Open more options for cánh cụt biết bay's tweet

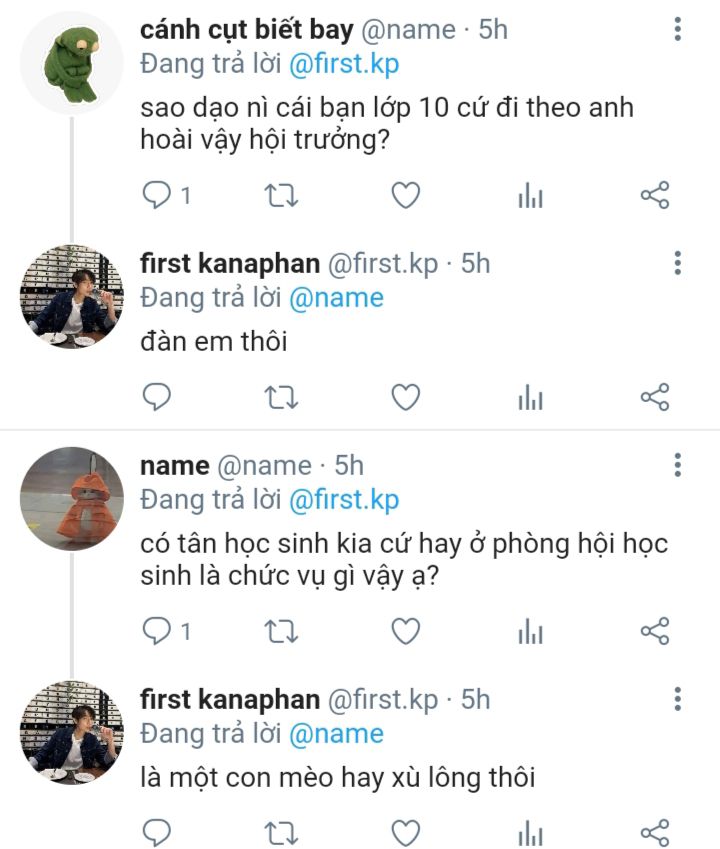click(678, 30)
